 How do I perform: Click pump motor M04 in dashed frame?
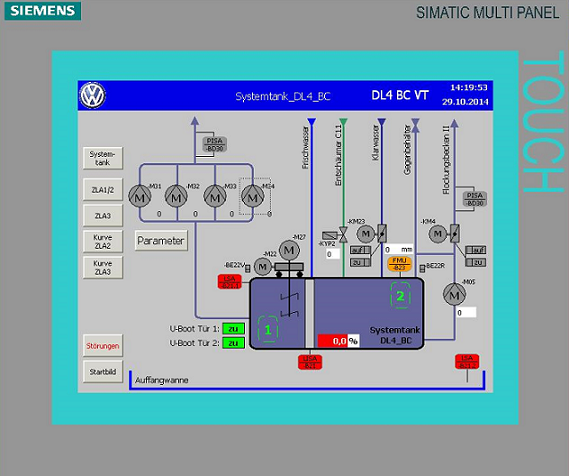(x=253, y=196)
